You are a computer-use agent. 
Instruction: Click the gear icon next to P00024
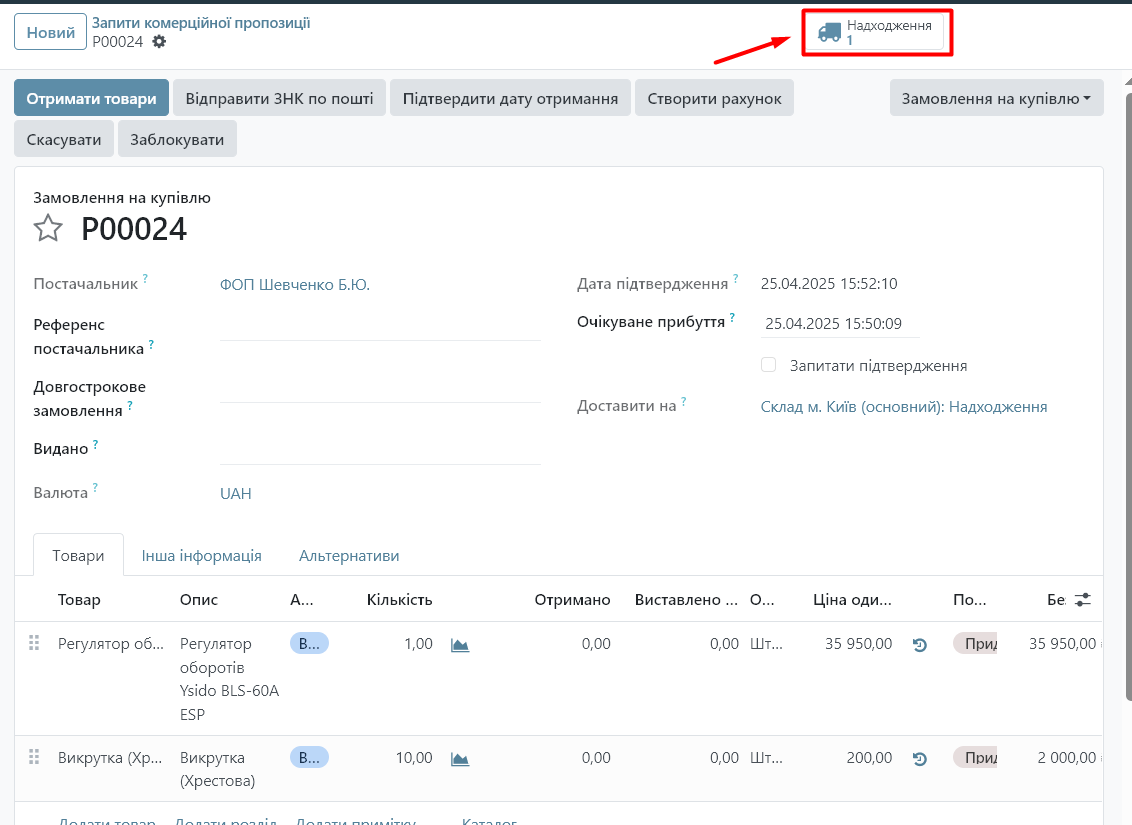[x=159, y=42]
